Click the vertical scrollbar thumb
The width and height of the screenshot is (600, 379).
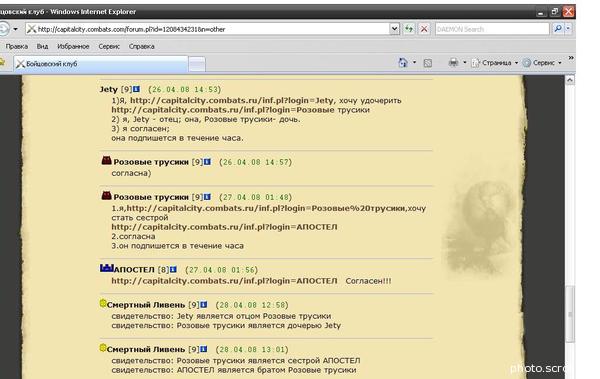click(x=570, y=314)
